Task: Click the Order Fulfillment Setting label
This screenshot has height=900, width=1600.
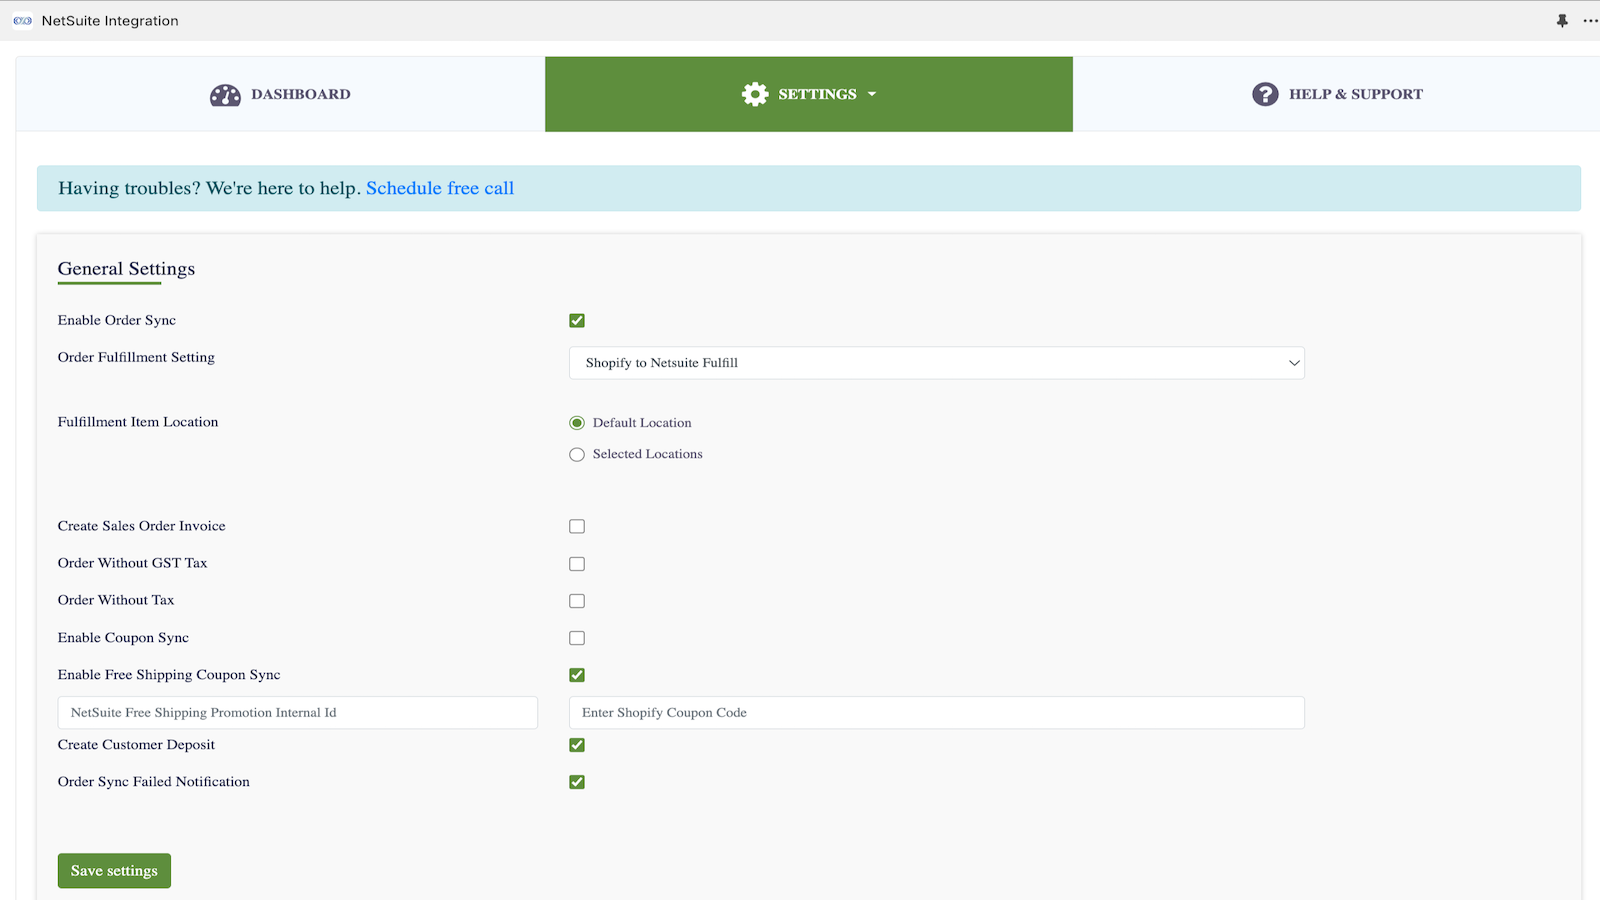Action: (x=136, y=357)
